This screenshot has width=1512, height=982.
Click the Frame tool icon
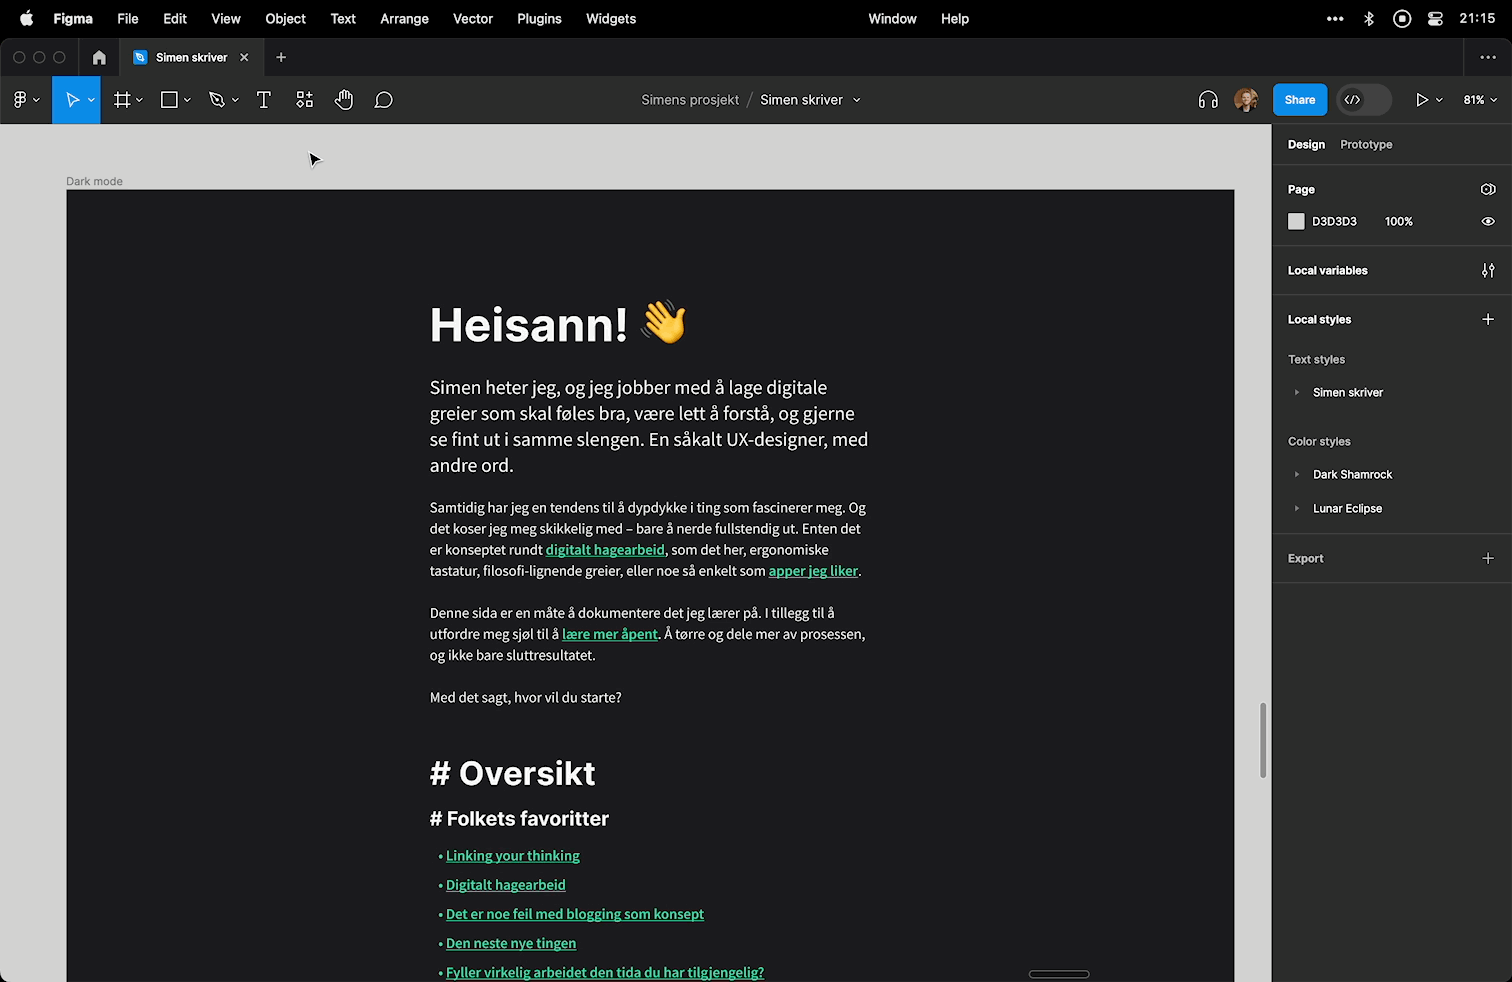[122, 100]
